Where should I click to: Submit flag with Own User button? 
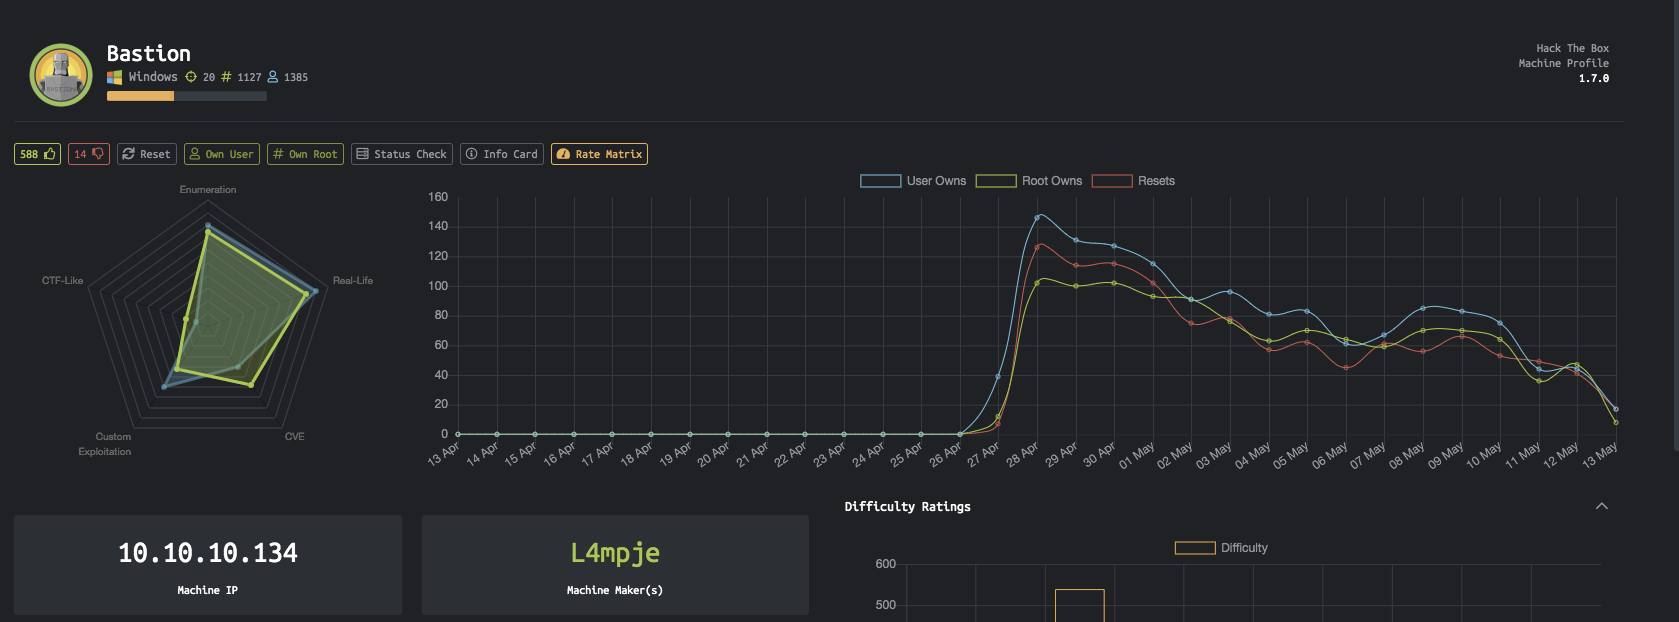pyautogui.click(x=222, y=154)
